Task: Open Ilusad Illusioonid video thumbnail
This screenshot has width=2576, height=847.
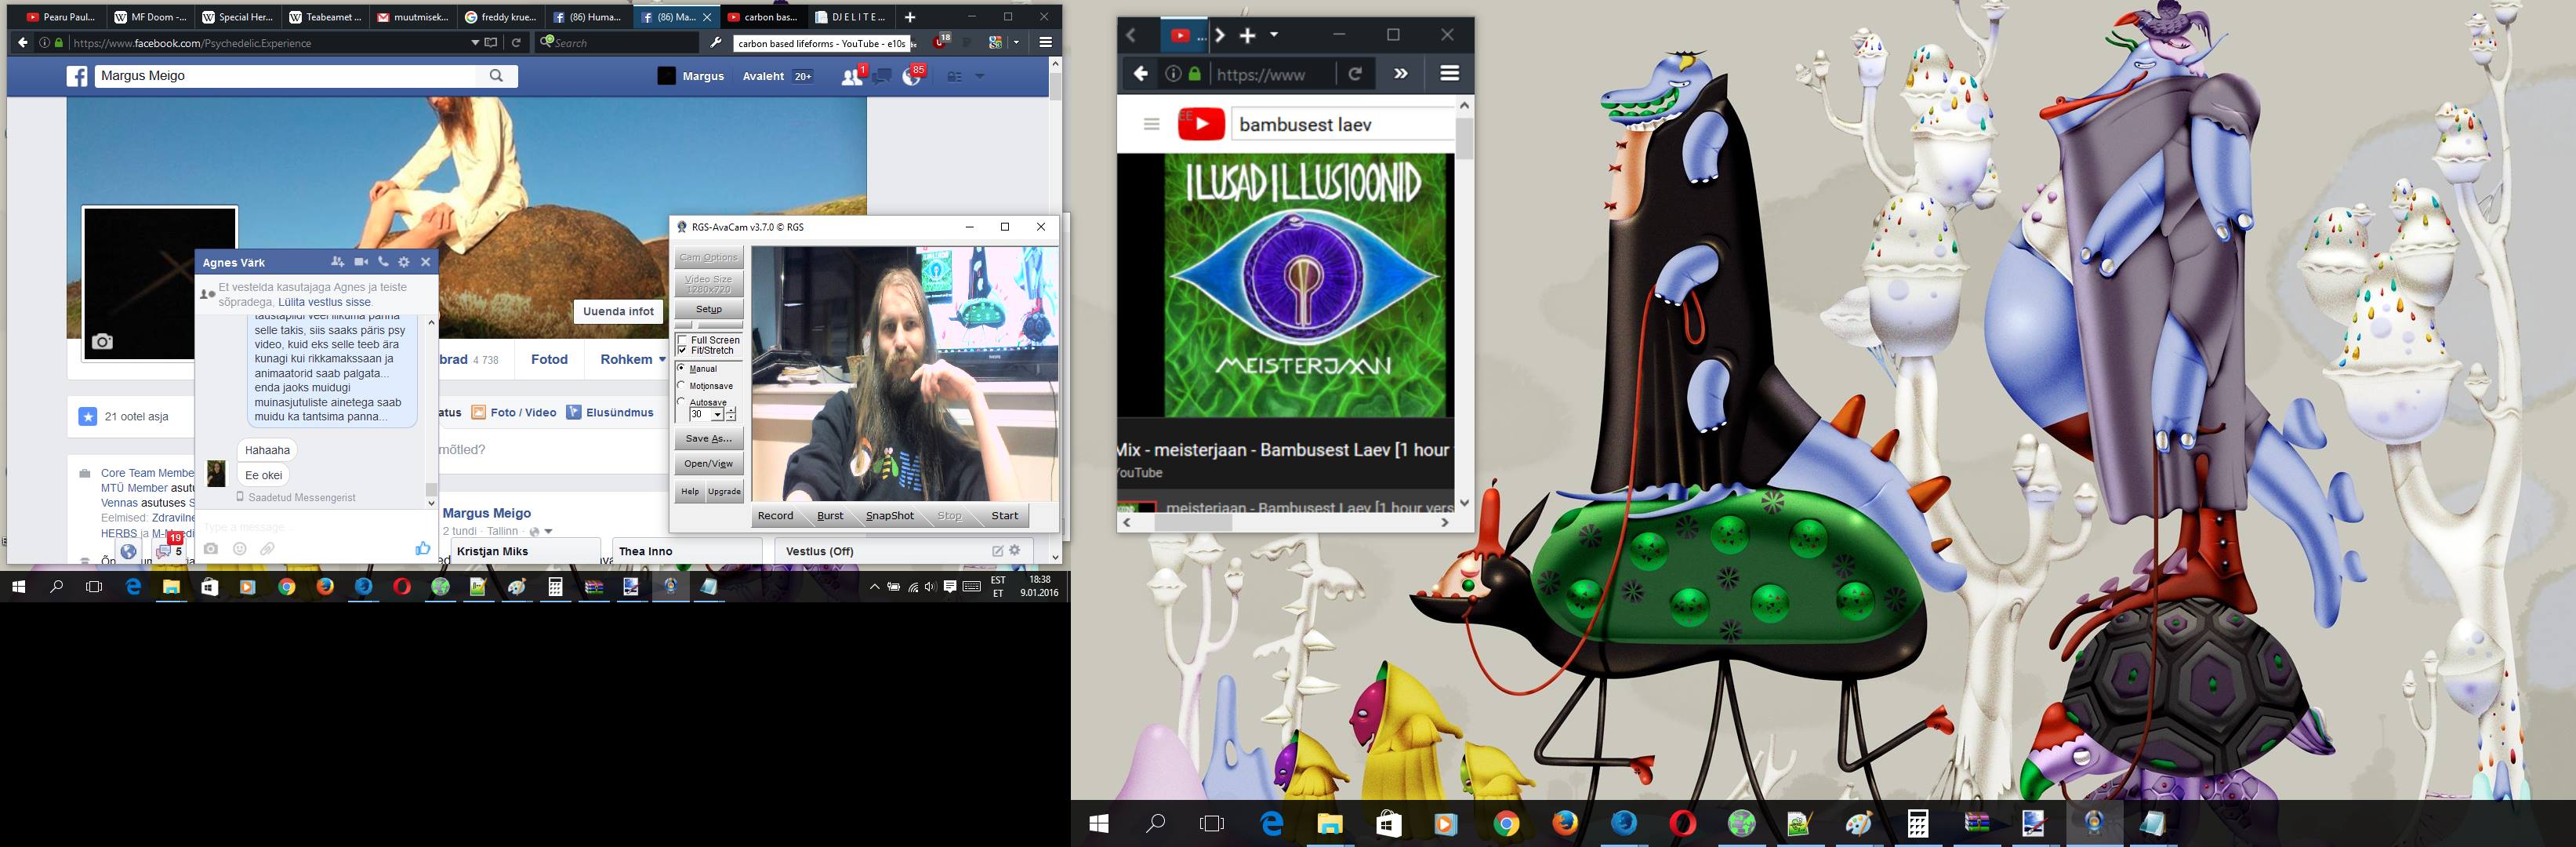Action: coord(1309,285)
